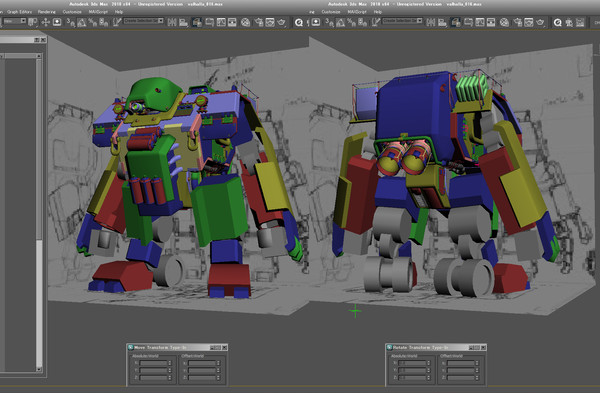Expand Named Selection Sets dropdown in right window
The height and width of the screenshot is (393, 600).
pyautogui.click(x=403, y=21)
